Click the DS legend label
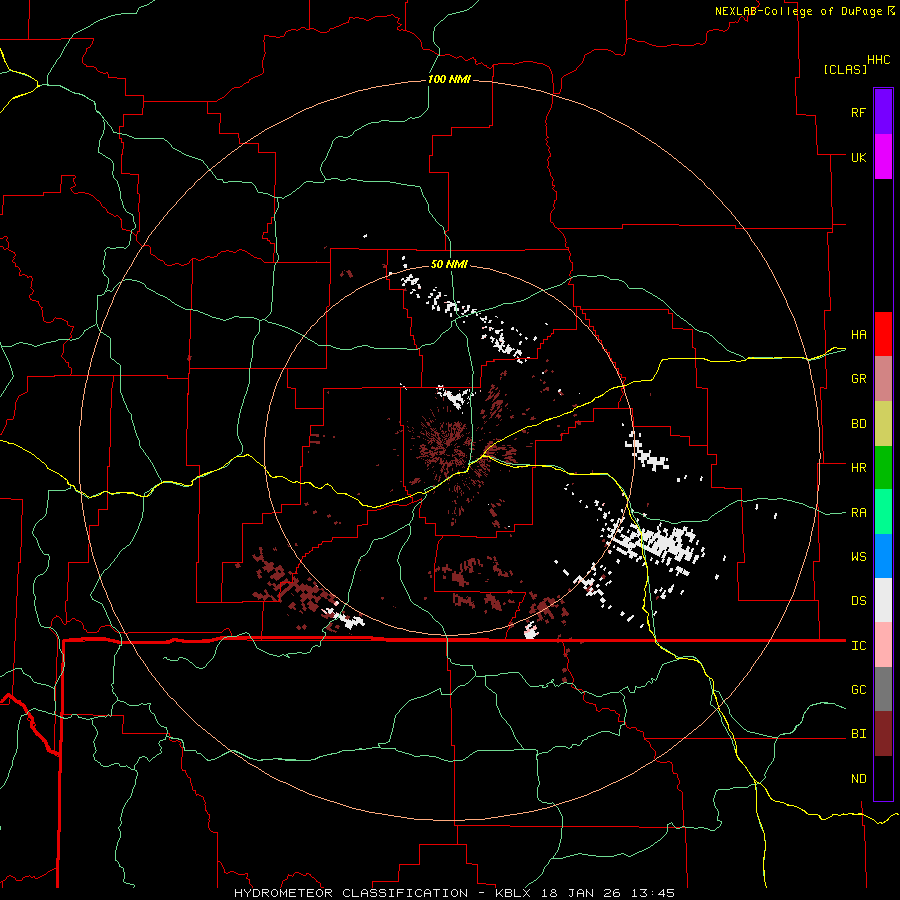 858,601
